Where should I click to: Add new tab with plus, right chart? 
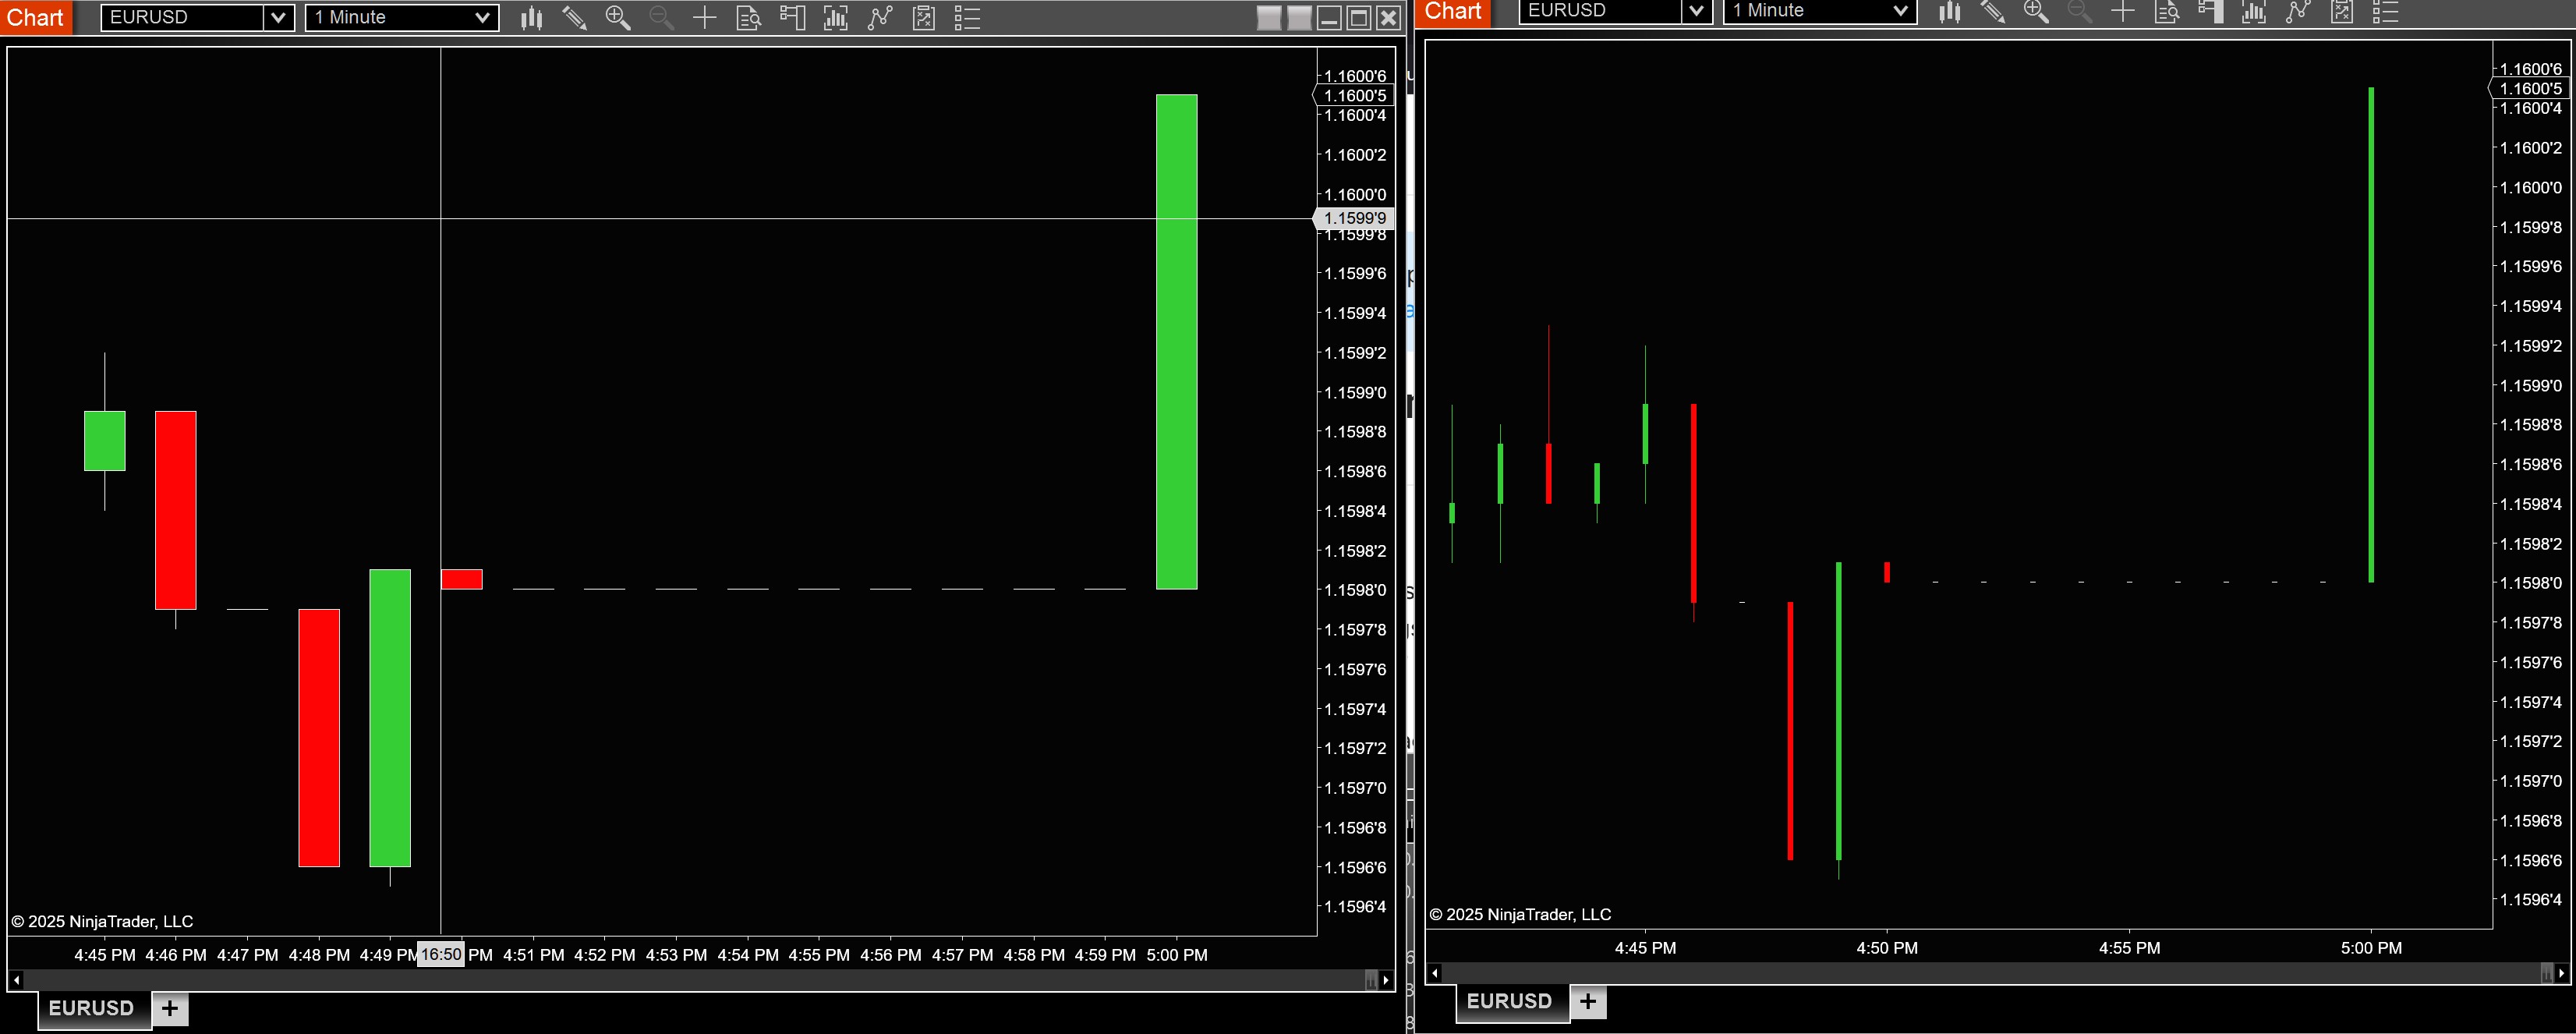point(1588,1001)
